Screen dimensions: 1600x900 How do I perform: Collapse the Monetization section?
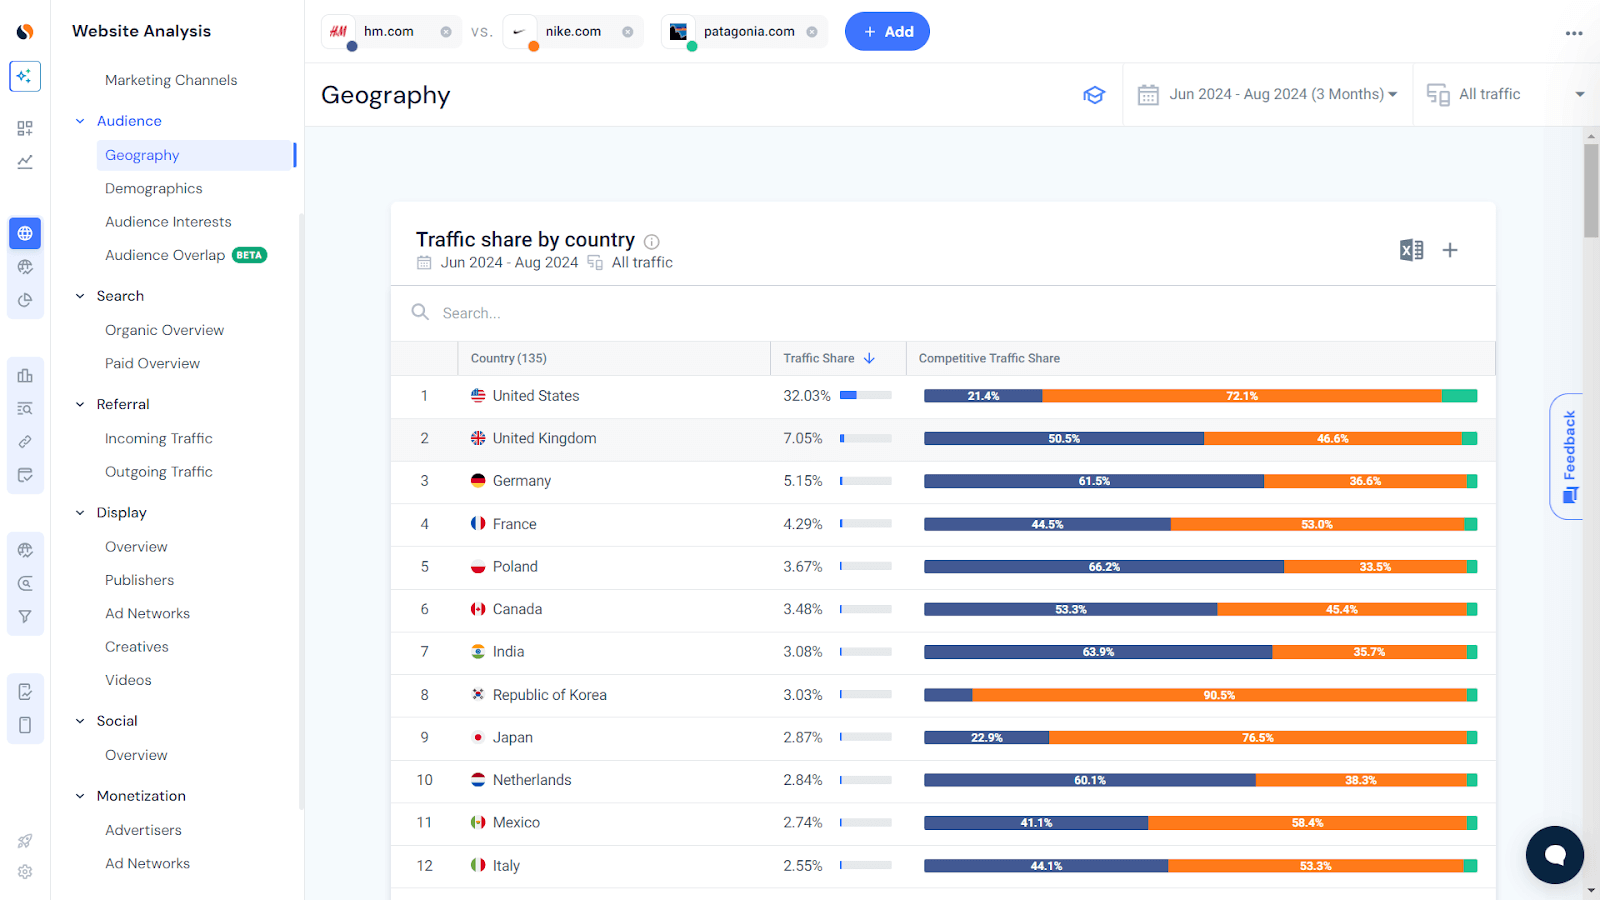tap(80, 796)
